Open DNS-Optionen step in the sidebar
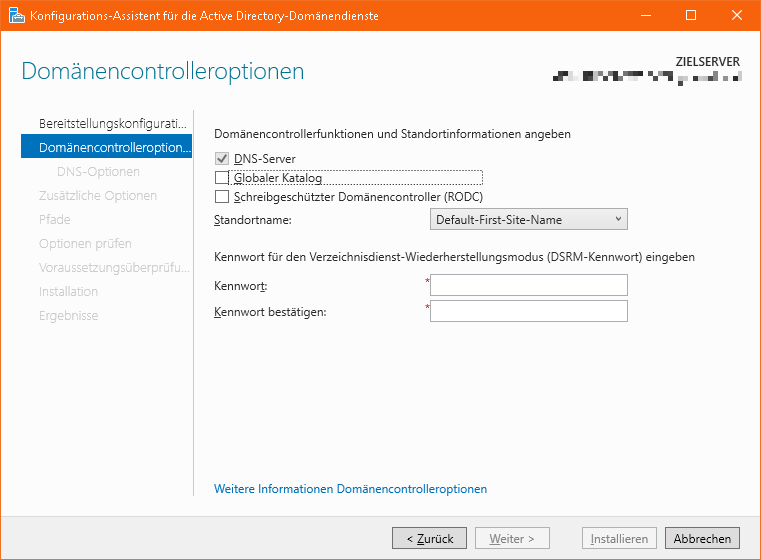This screenshot has height=560, width=761. [98, 171]
